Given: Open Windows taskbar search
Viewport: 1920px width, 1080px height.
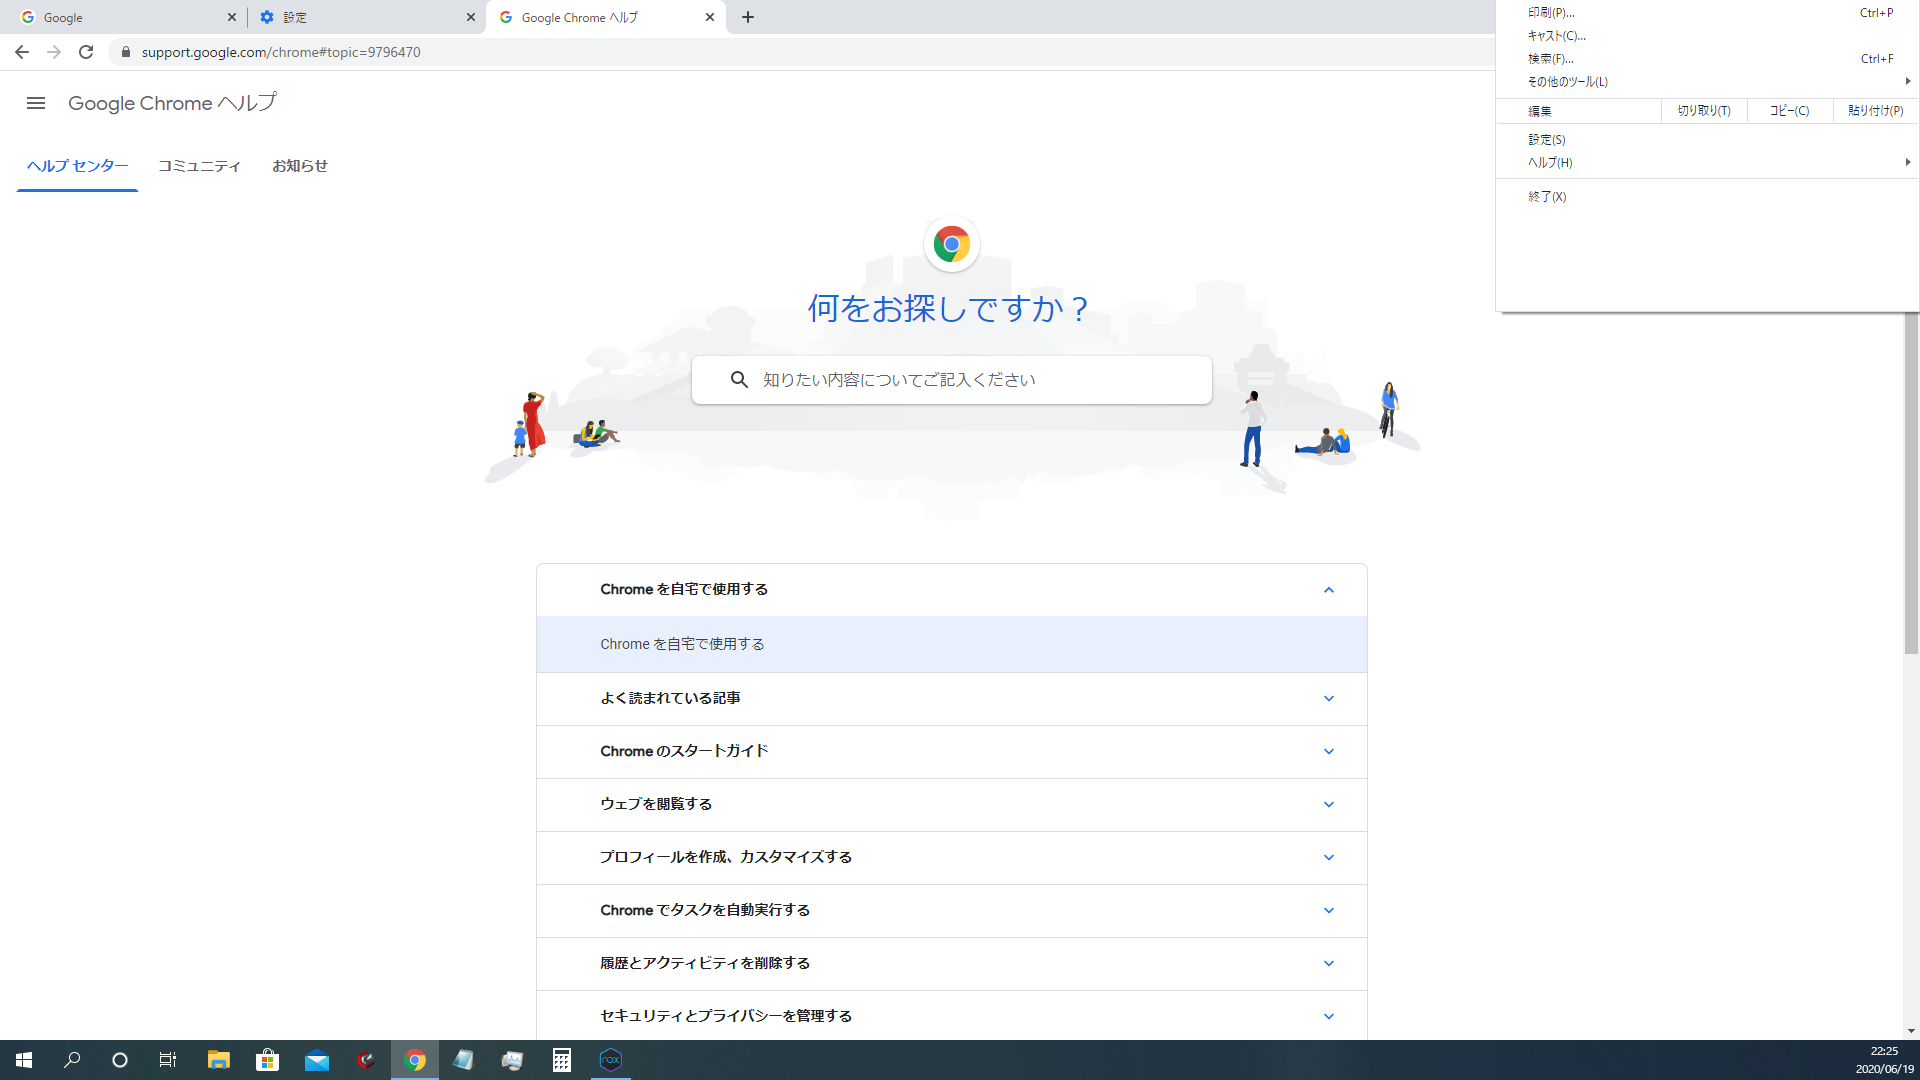Looking at the screenshot, I should click(72, 1060).
